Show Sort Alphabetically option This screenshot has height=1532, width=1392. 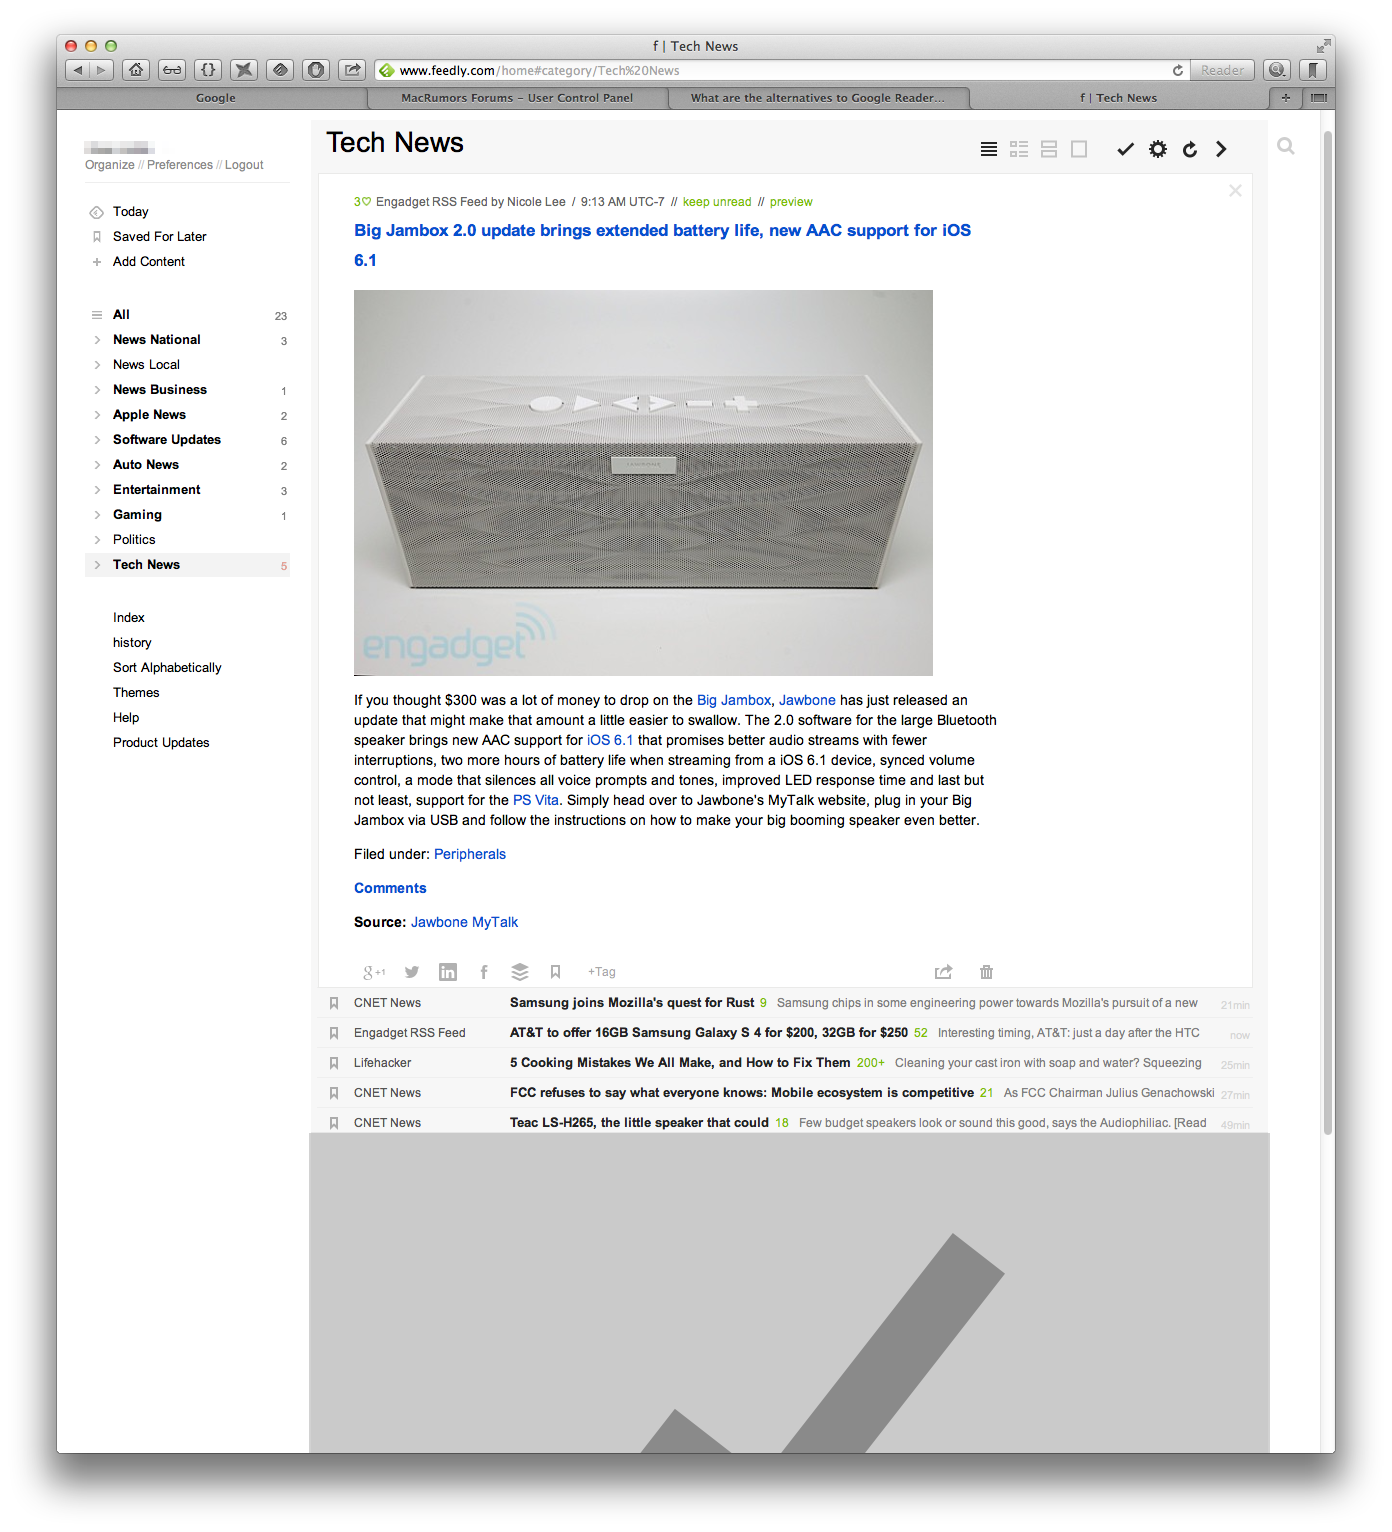click(x=167, y=668)
